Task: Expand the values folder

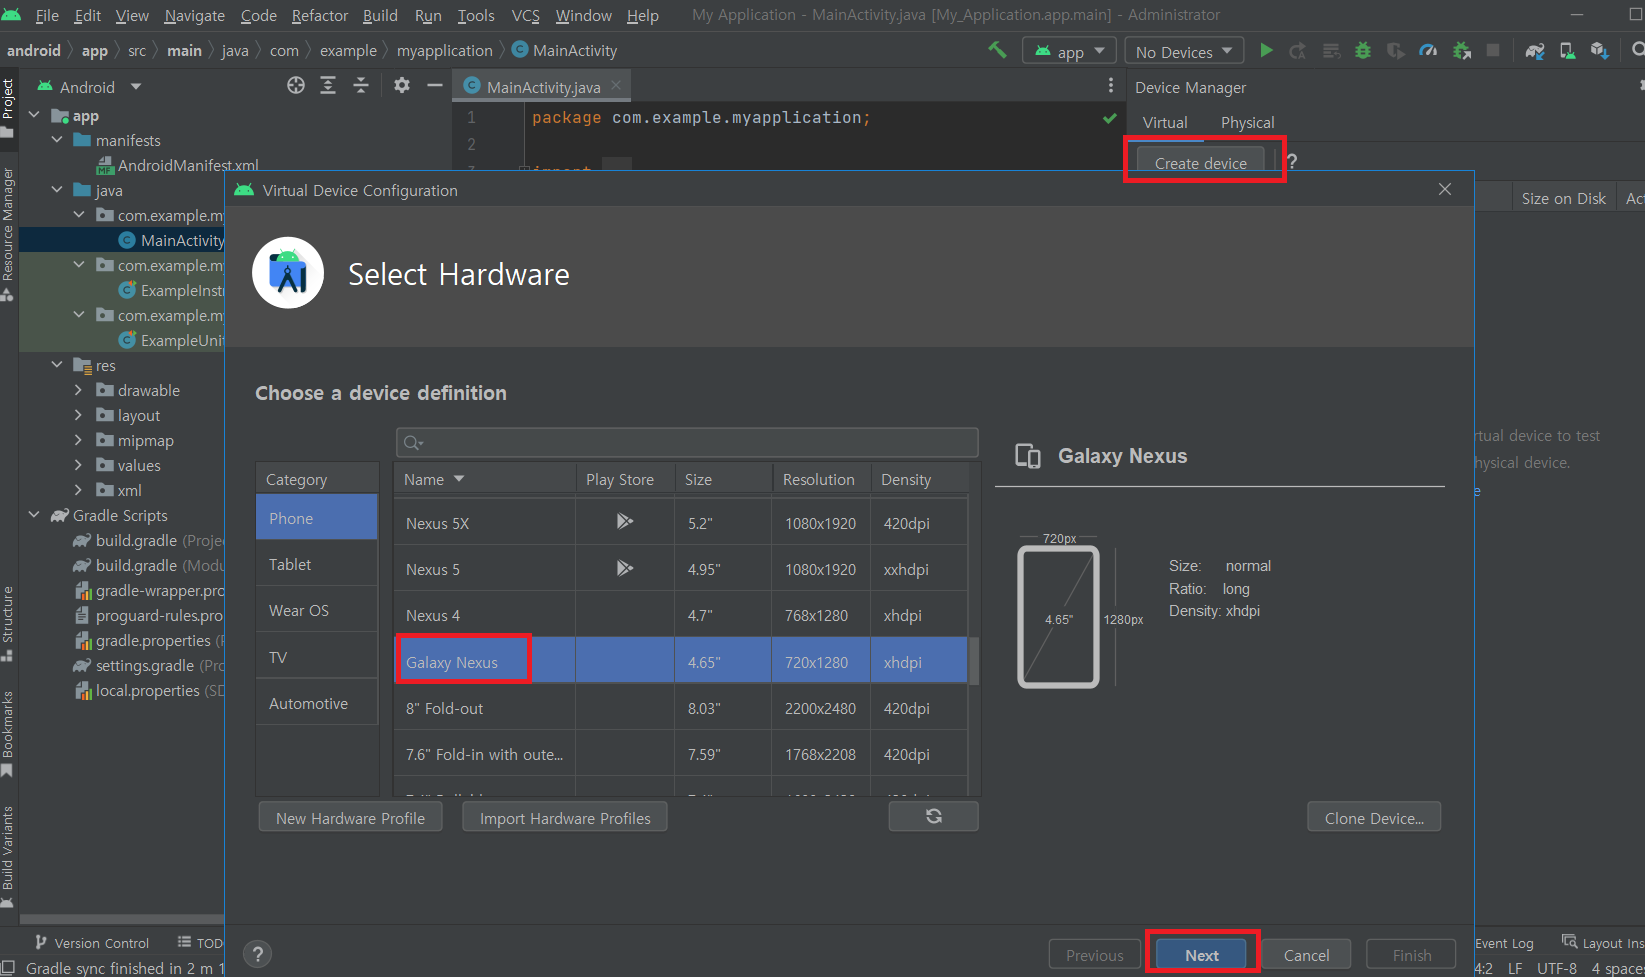Action: click(79, 465)
